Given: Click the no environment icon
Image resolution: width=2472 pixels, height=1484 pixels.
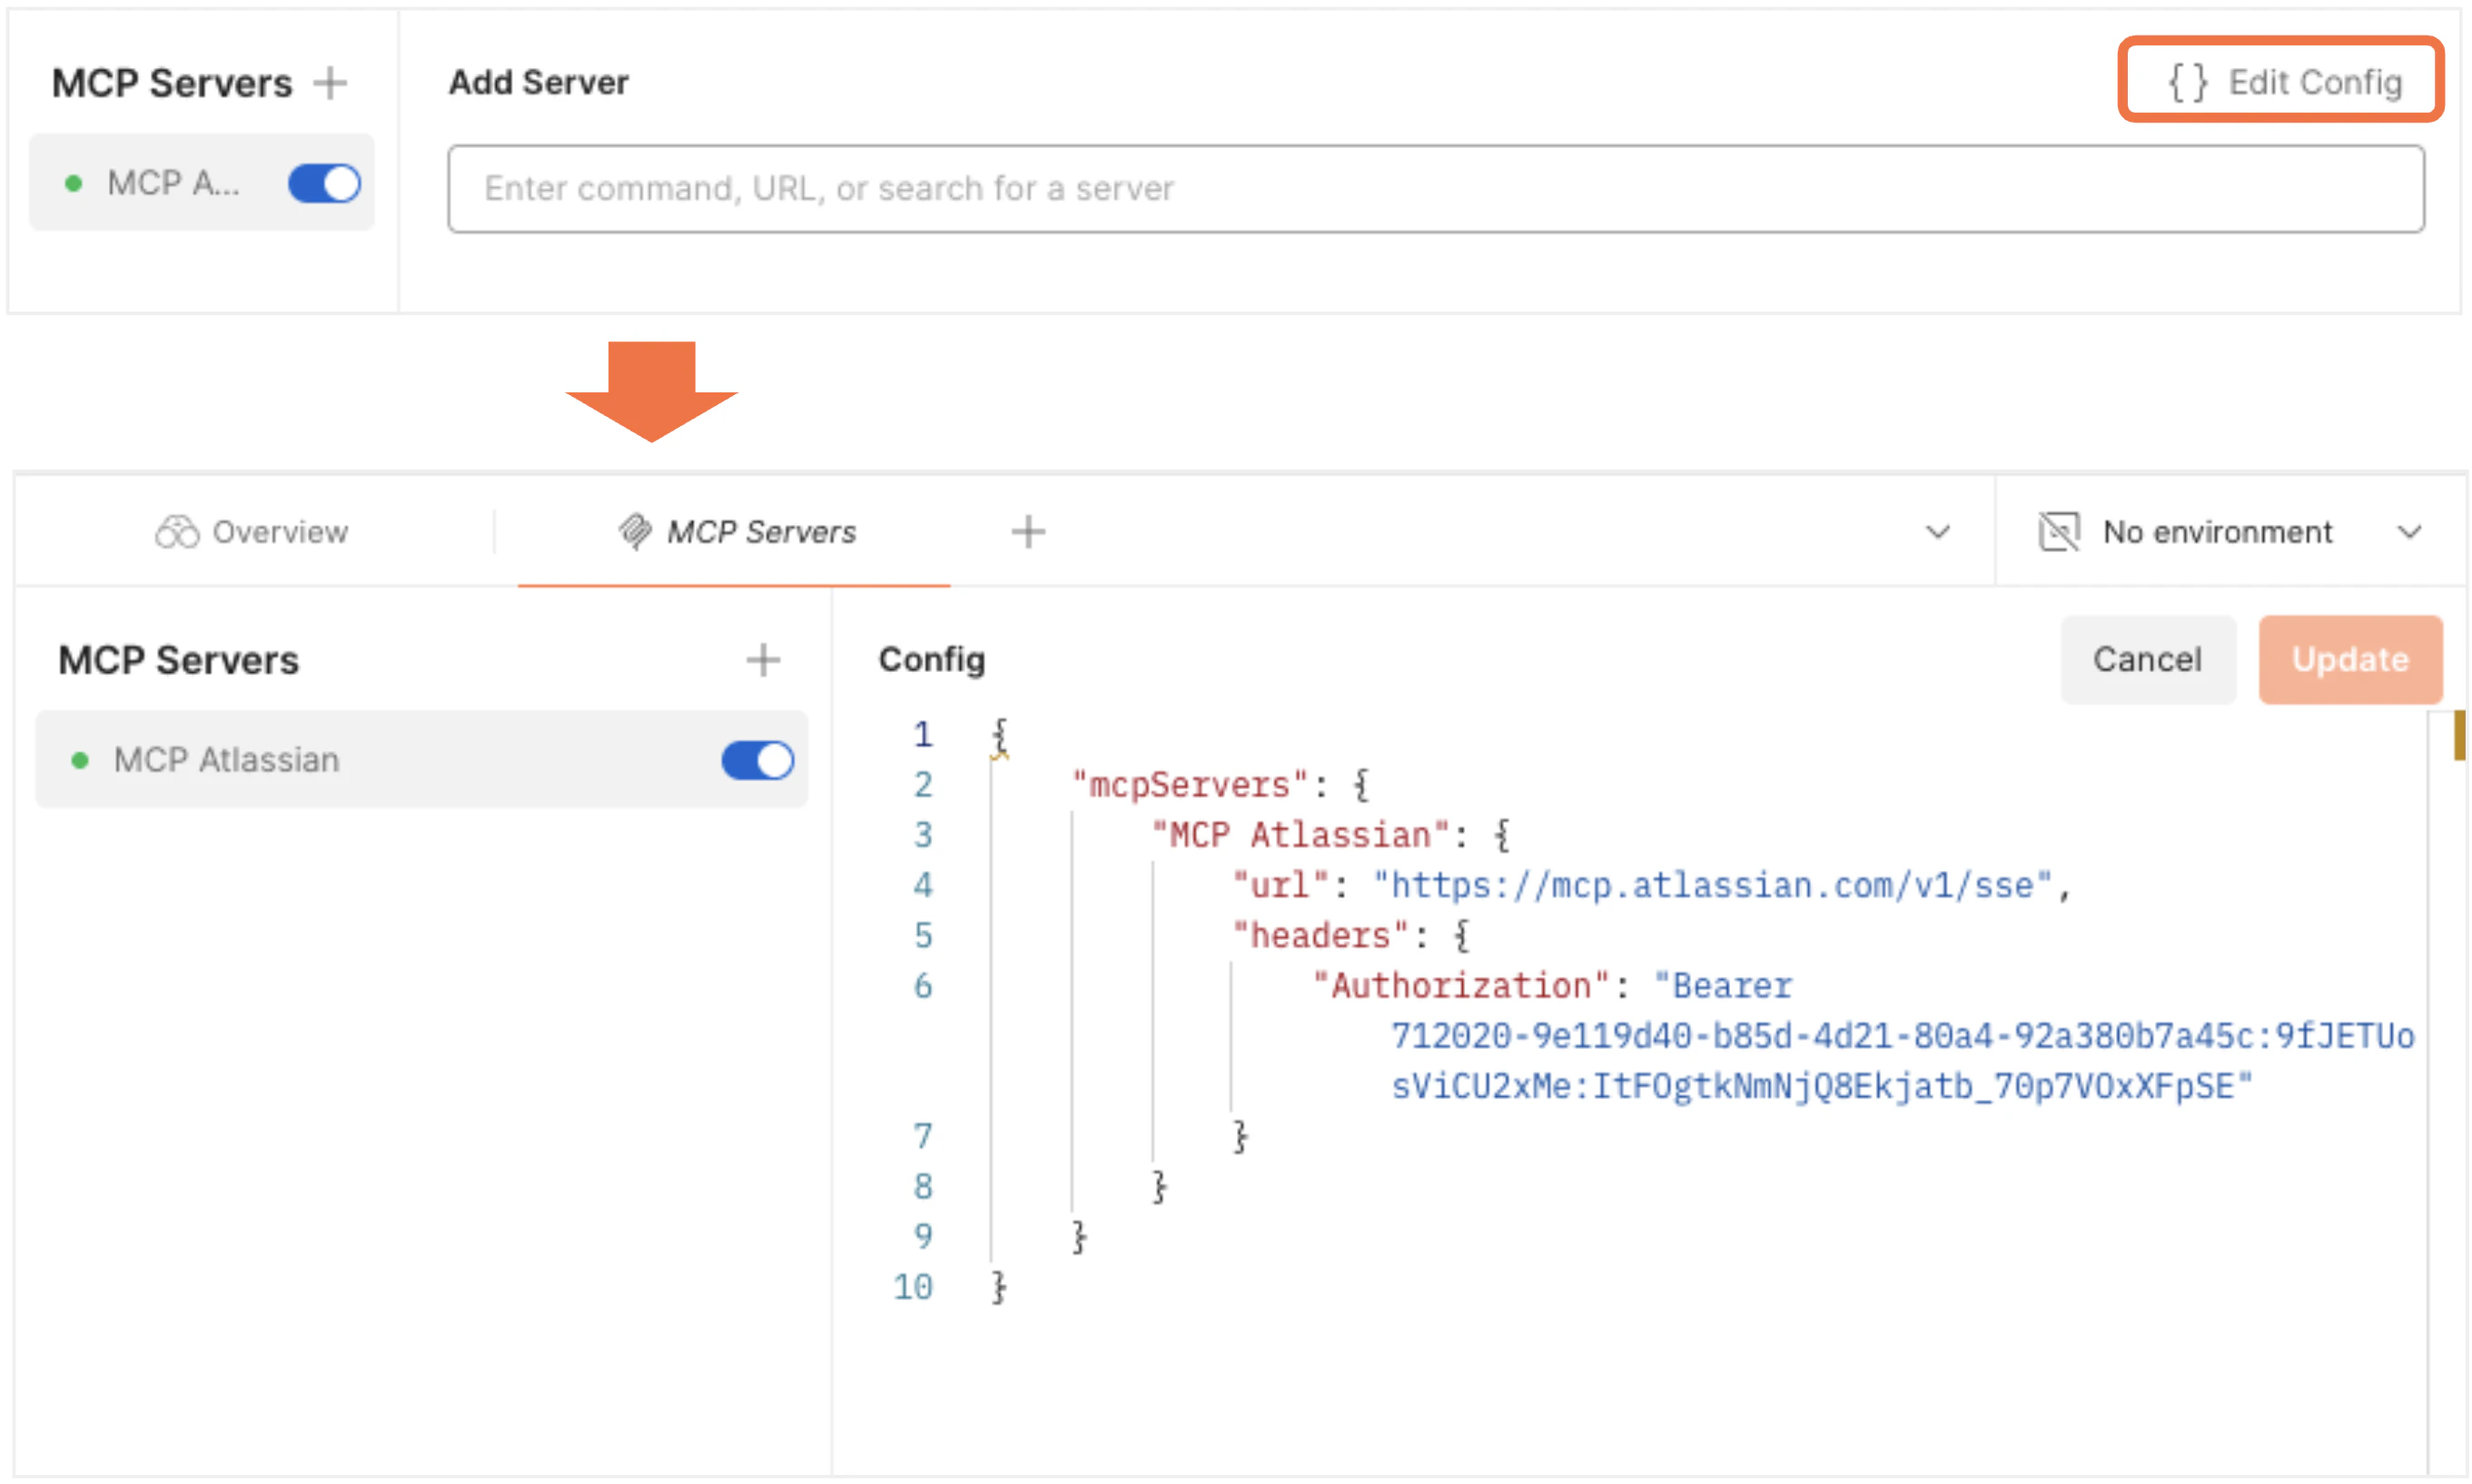Looking at the screenshot, I should [2059, 532].
